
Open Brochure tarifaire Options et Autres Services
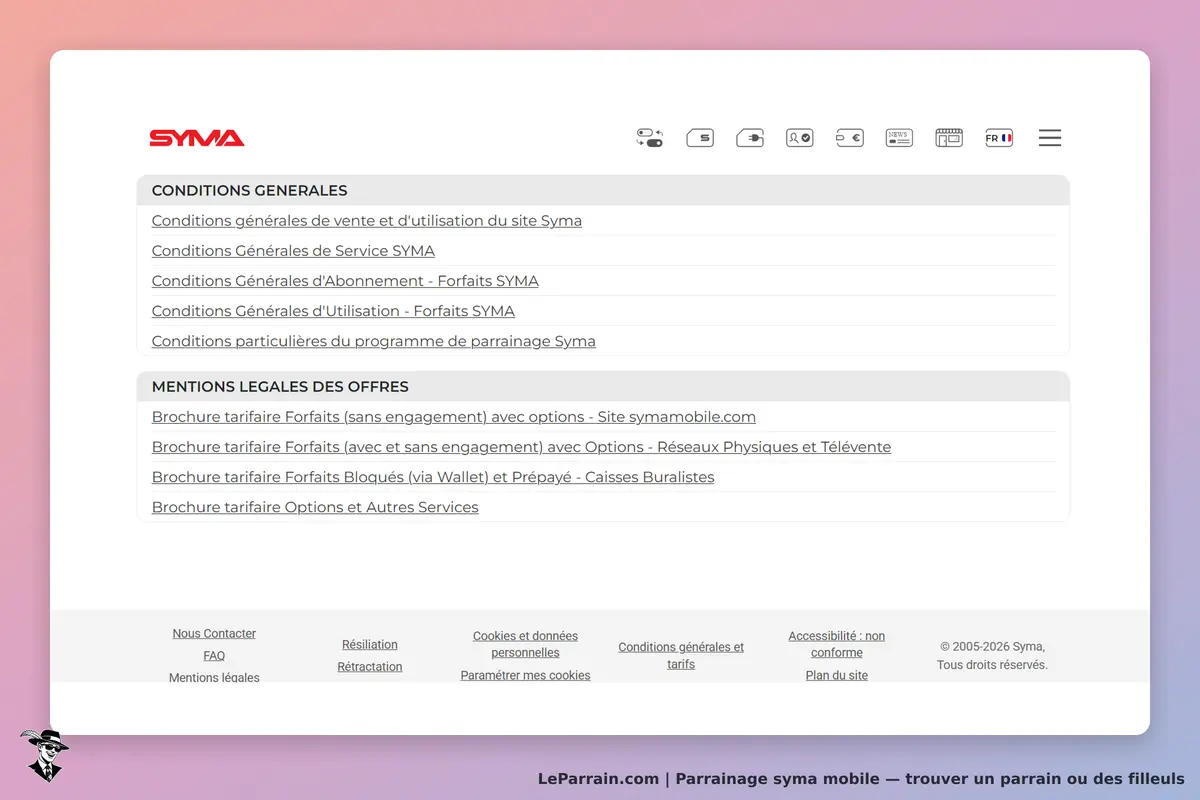pyautogui.click(x=315, y=507)
